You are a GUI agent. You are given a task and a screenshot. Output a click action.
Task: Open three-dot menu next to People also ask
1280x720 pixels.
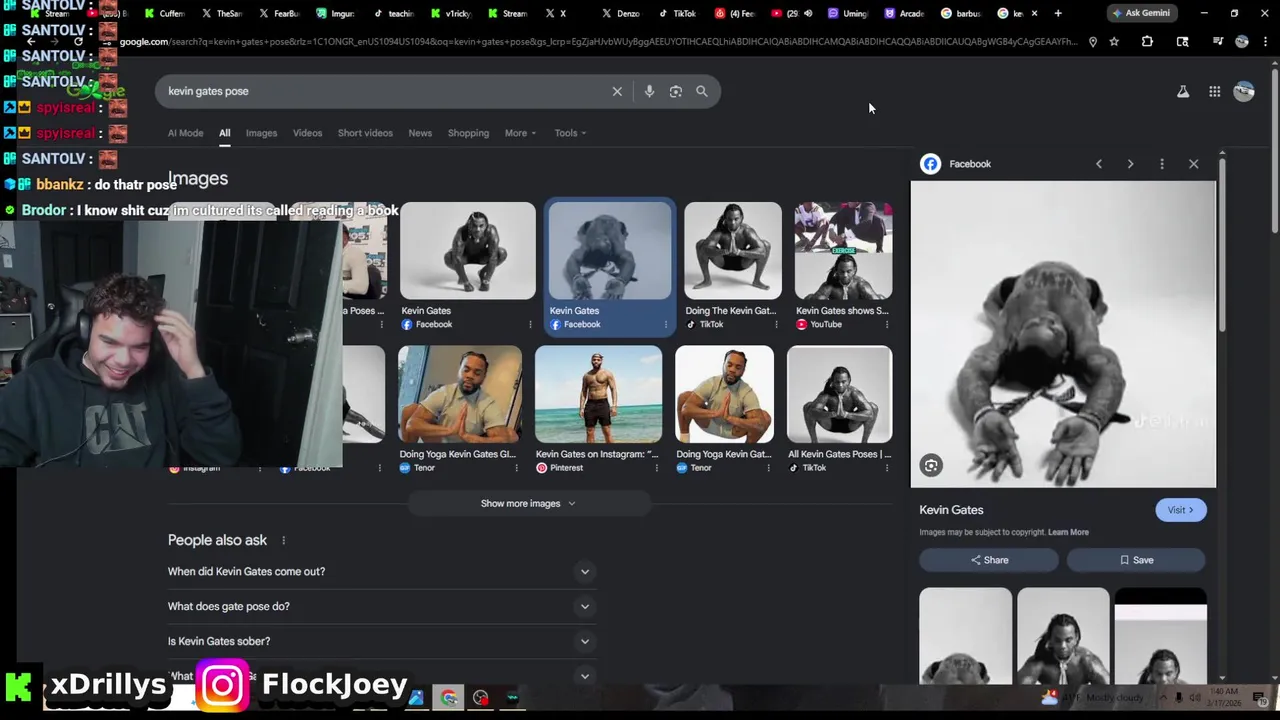(x=283, y=540)
